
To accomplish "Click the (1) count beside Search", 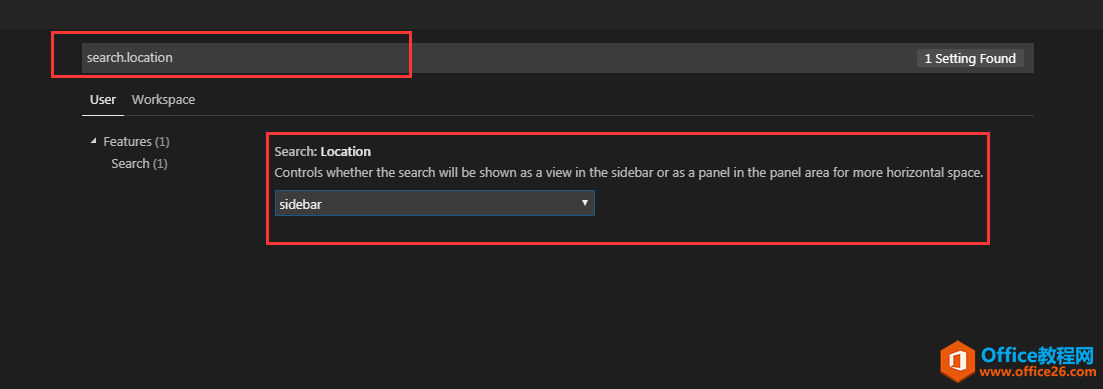I will click(x=160, y=163).
